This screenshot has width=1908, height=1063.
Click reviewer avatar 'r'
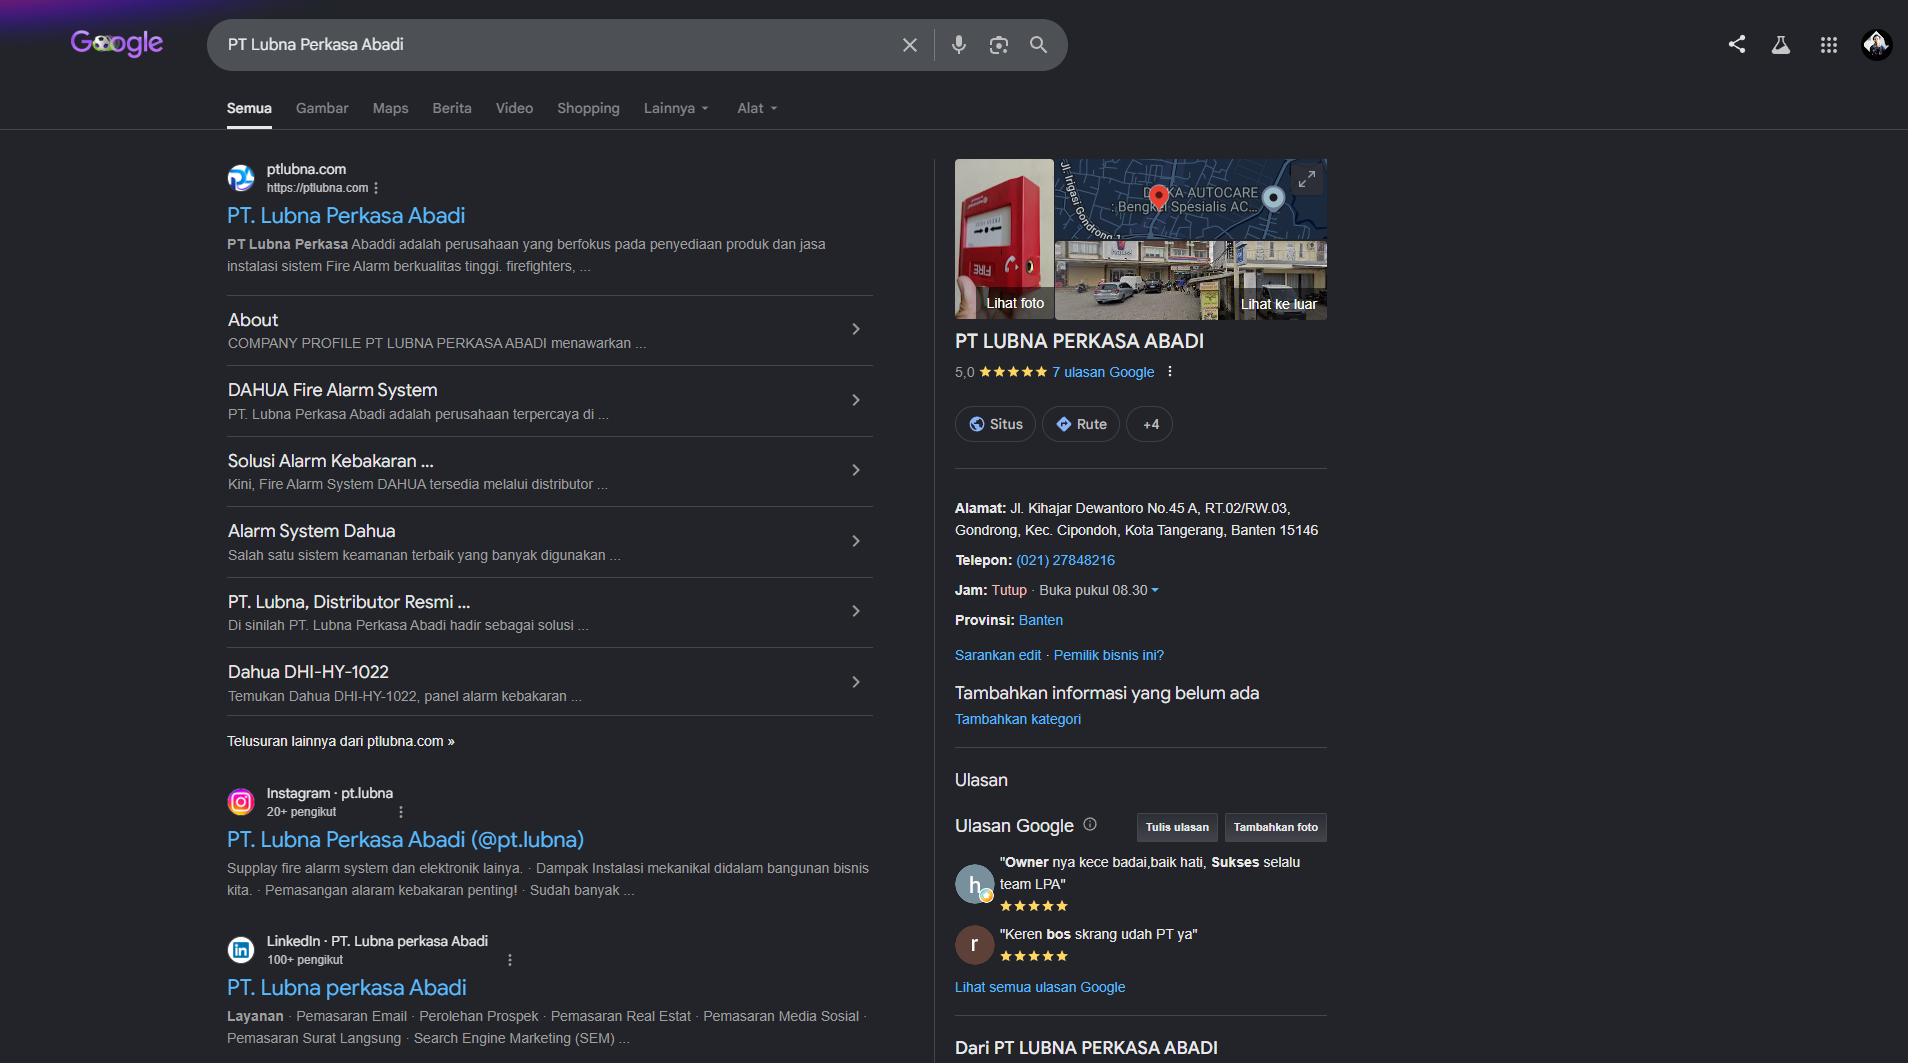coord(975,945)
